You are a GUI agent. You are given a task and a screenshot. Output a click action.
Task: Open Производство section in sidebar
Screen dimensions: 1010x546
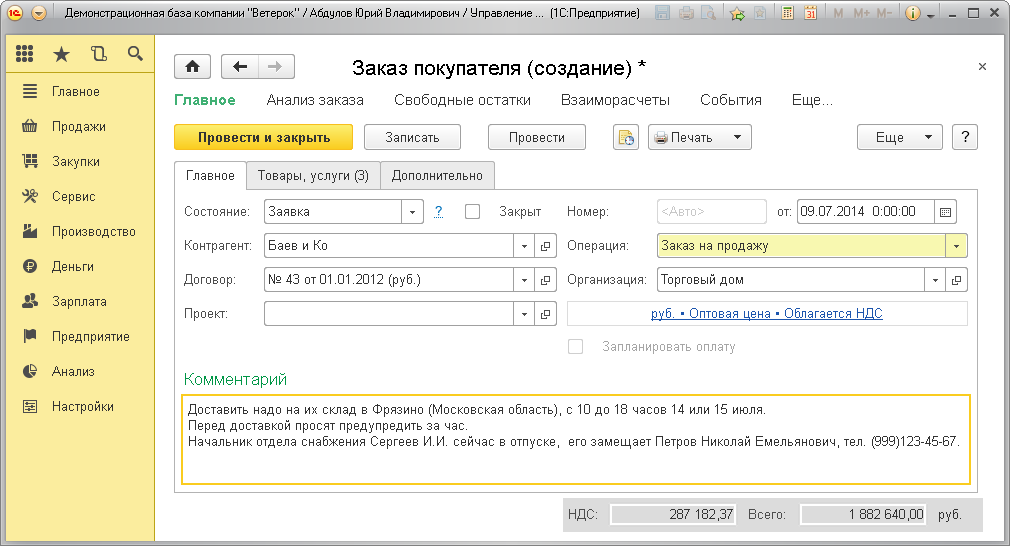tap(81, 231)
